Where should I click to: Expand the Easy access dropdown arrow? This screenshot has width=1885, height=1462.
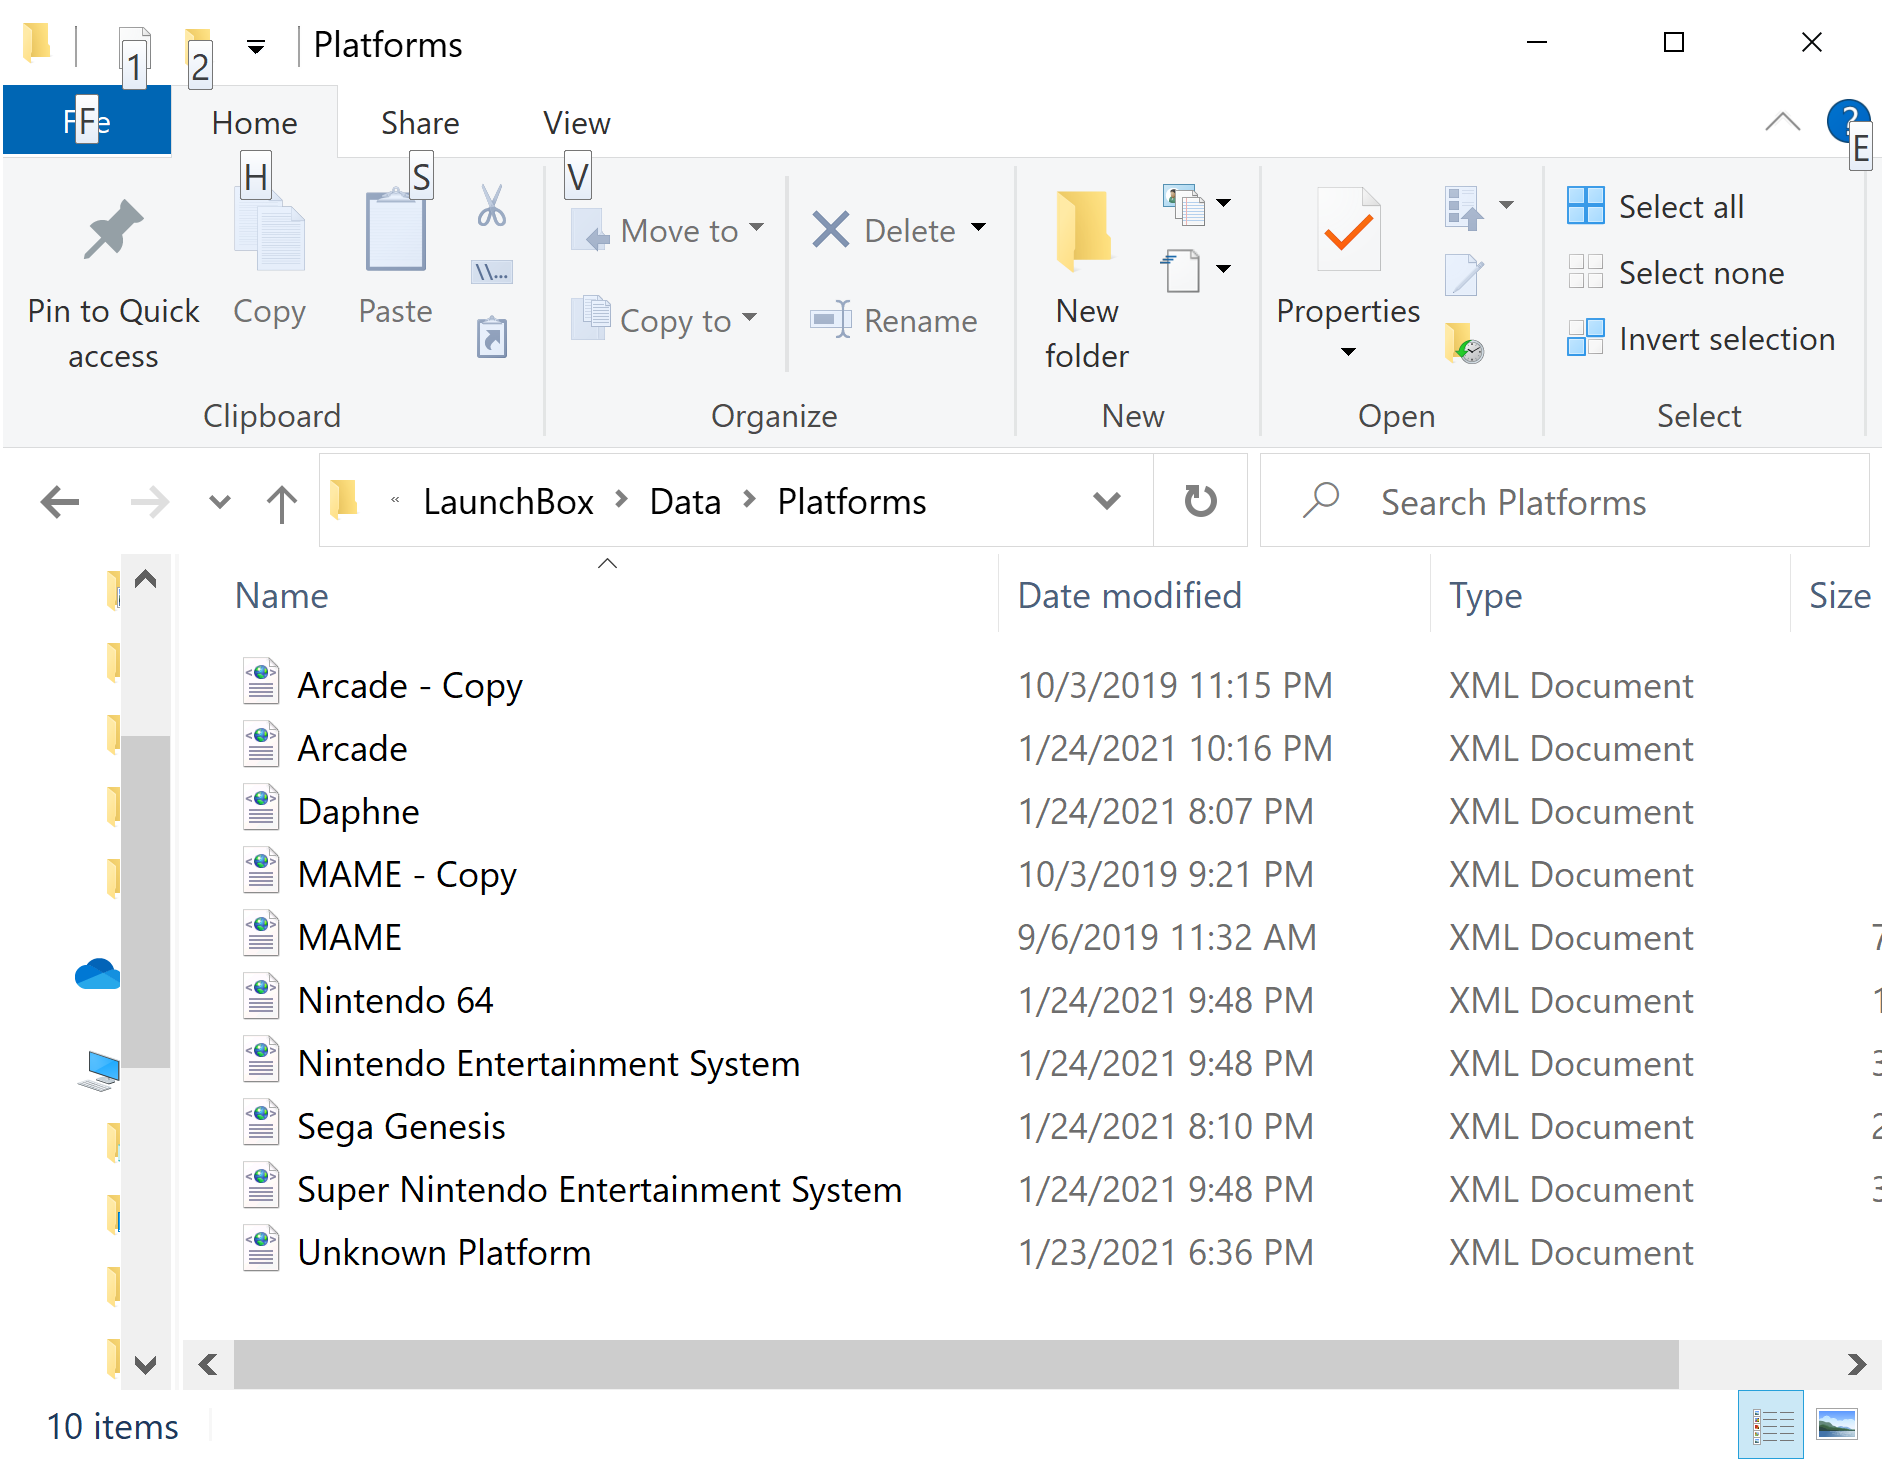click(x=1223, y=269)
